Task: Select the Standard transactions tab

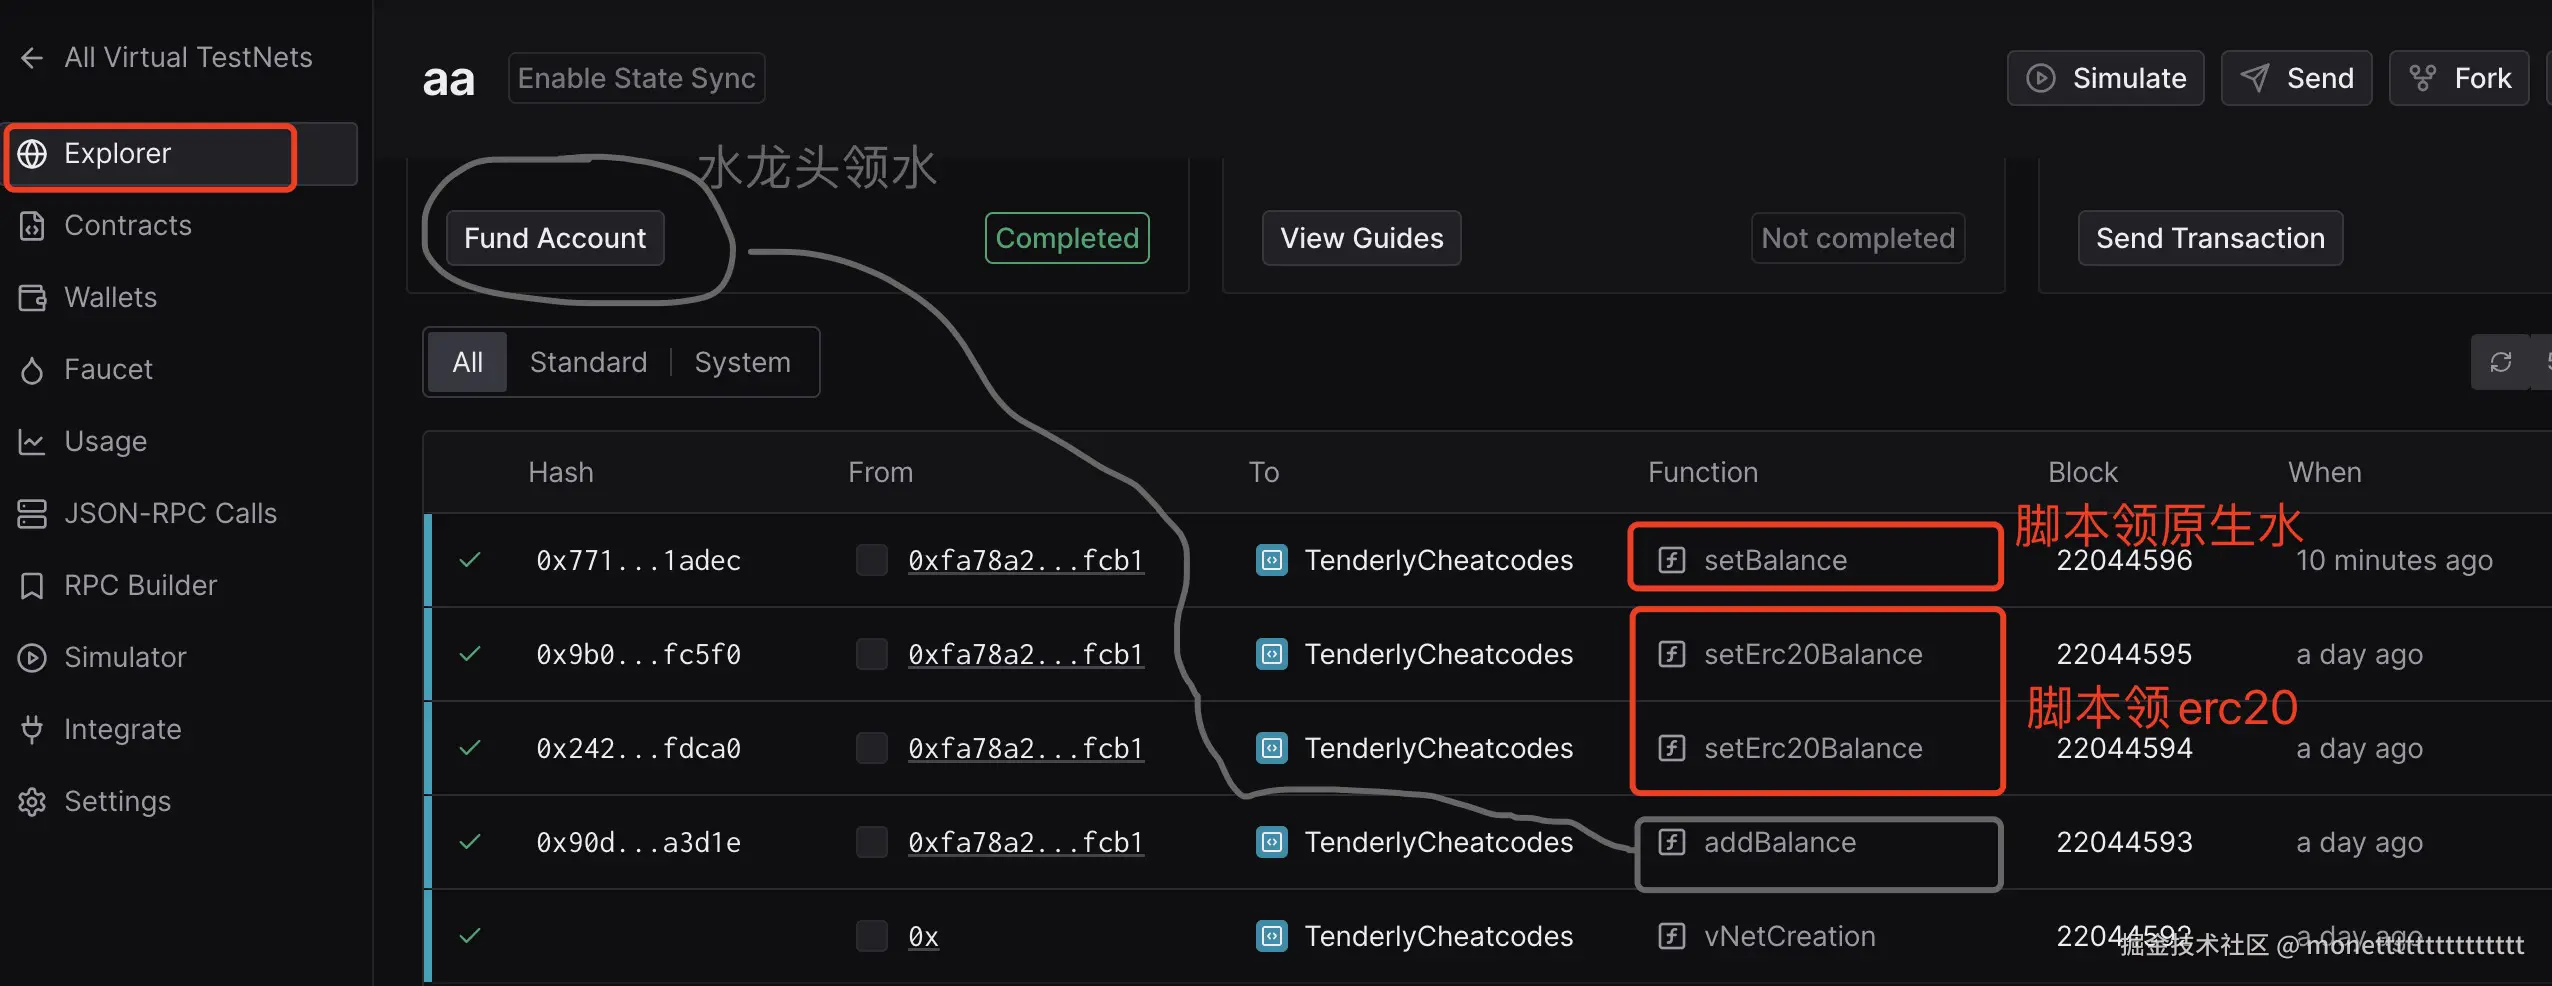Action: point(588,362)
